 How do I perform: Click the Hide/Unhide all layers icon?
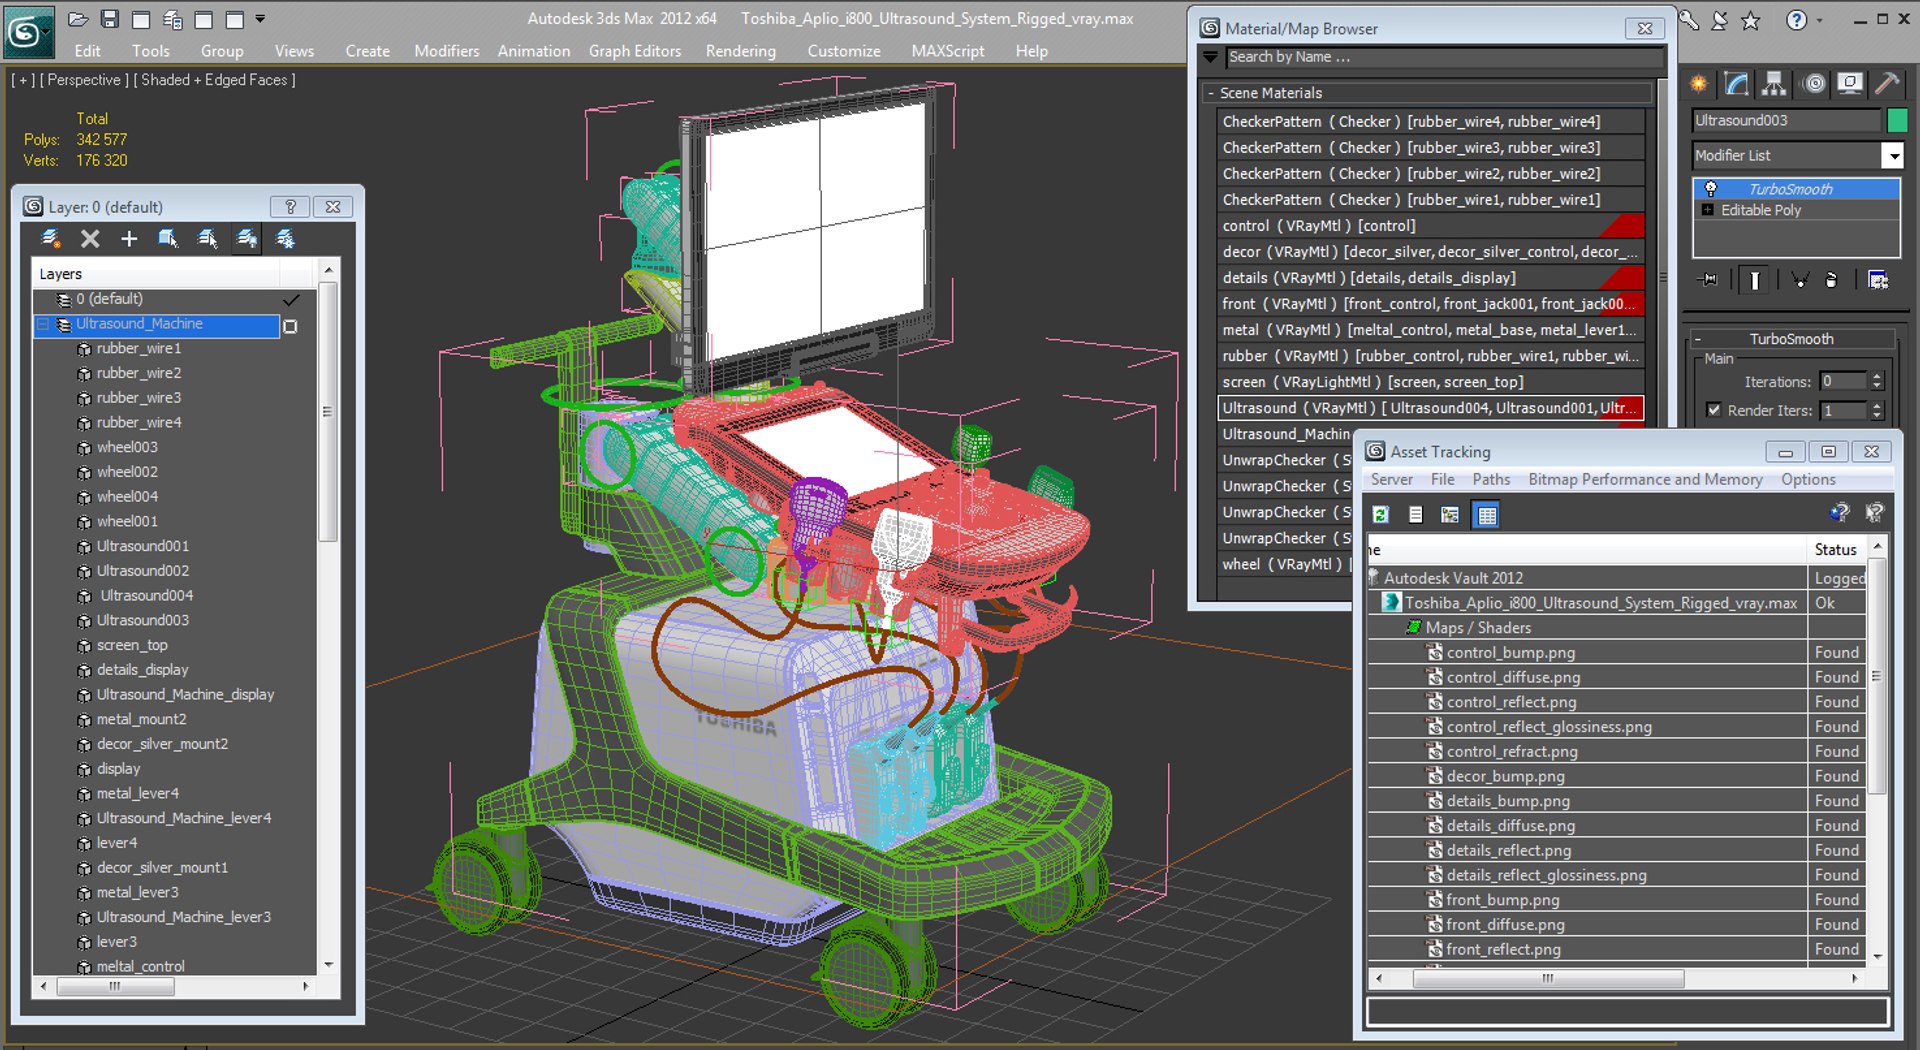click(x=246, y=238)
